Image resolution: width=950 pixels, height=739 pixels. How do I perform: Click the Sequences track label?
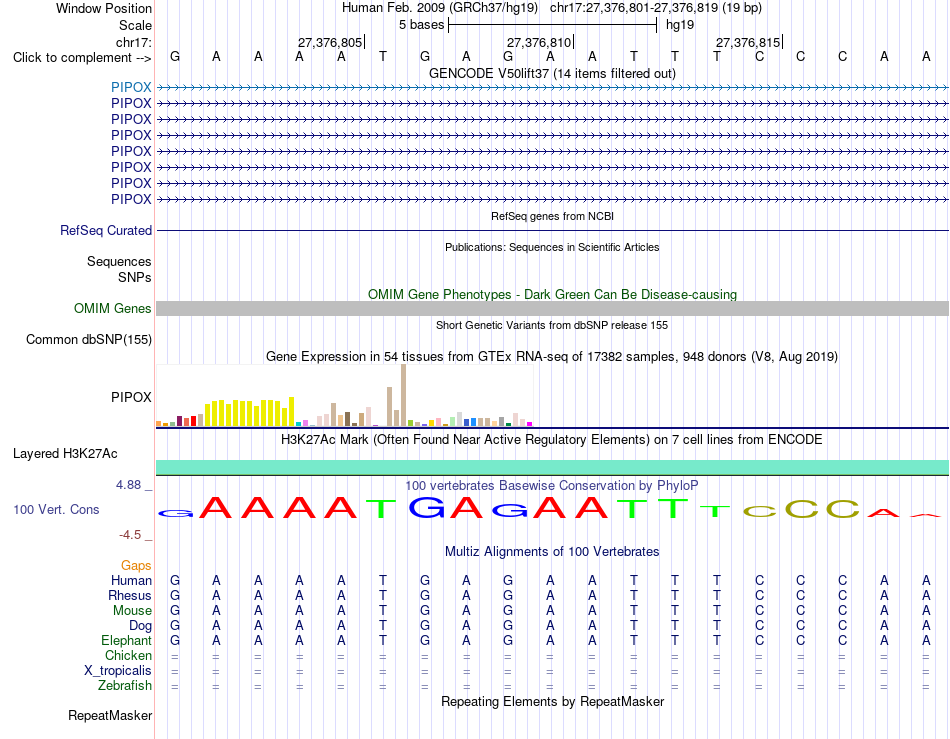point(119,261)
